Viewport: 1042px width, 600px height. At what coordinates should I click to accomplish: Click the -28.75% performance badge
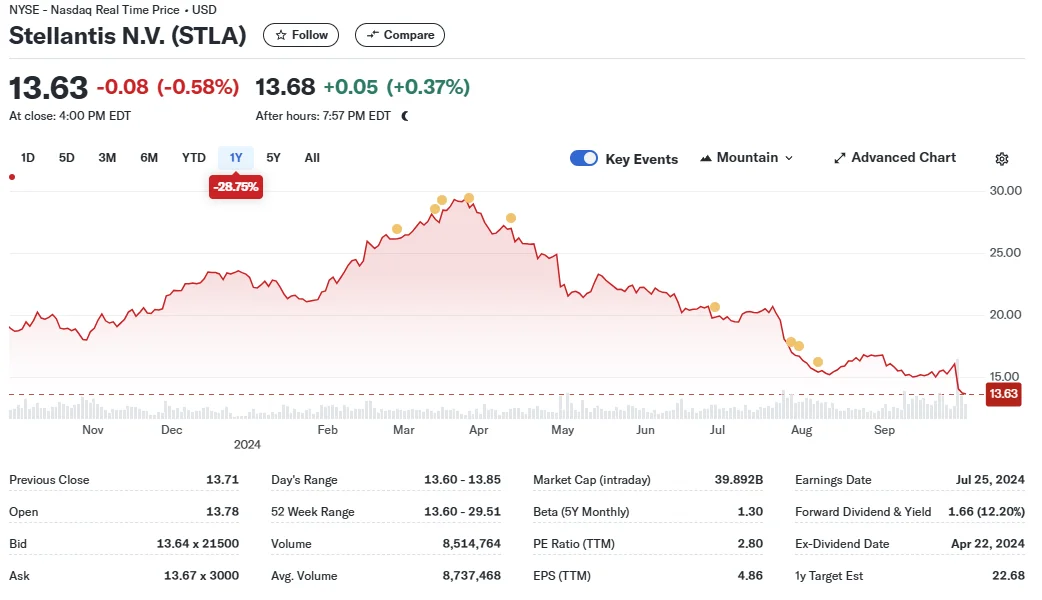236,187
